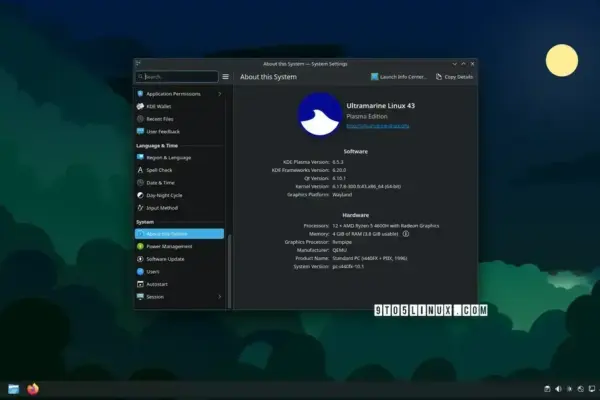600x400 pixels.
Task: Open the volume tray icon
Action: [x=558, y=389]
